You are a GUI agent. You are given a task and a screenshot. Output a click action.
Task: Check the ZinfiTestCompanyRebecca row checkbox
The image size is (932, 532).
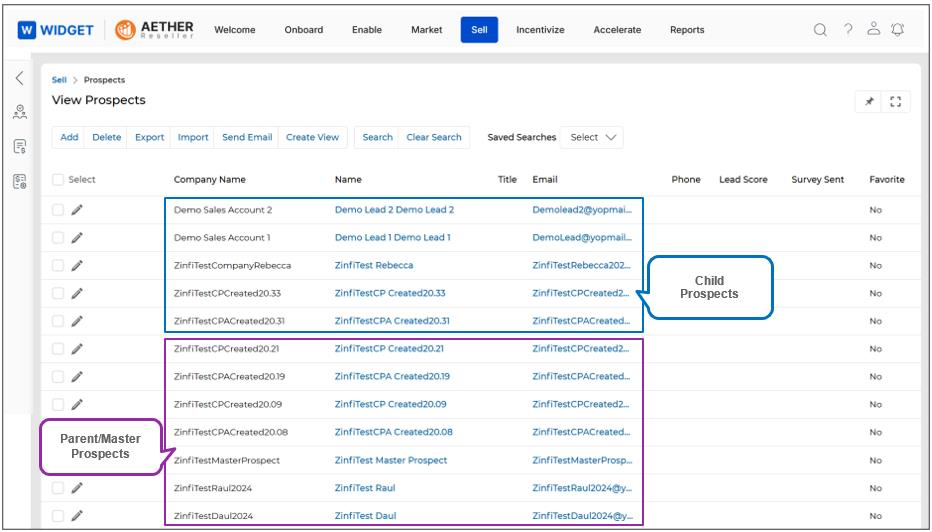point(58,265)
